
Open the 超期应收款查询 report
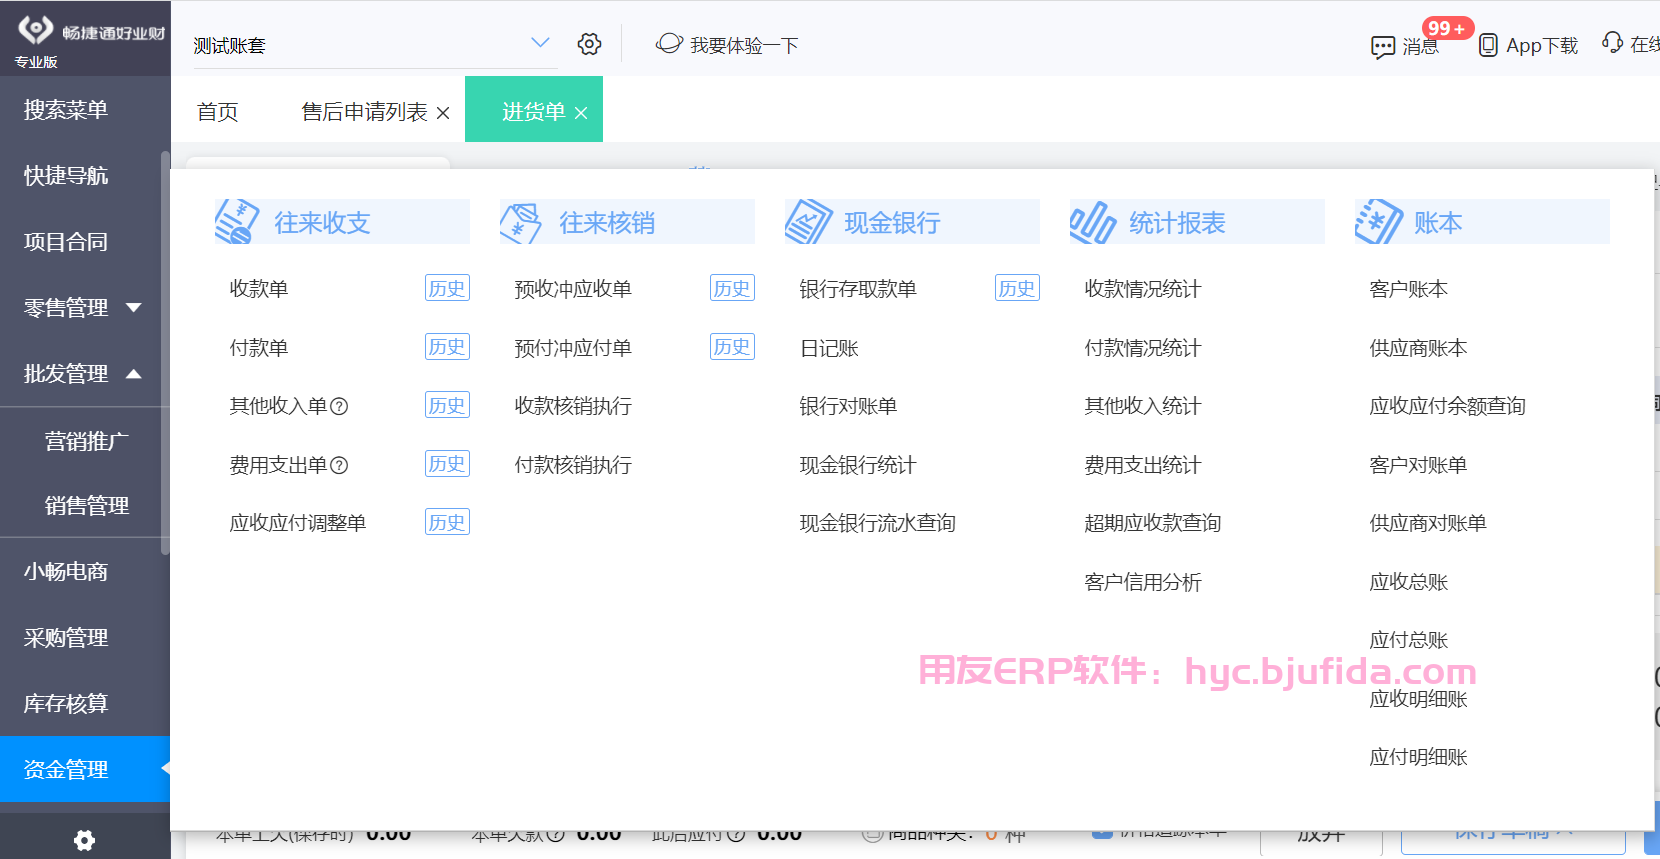pos(1153,523)
